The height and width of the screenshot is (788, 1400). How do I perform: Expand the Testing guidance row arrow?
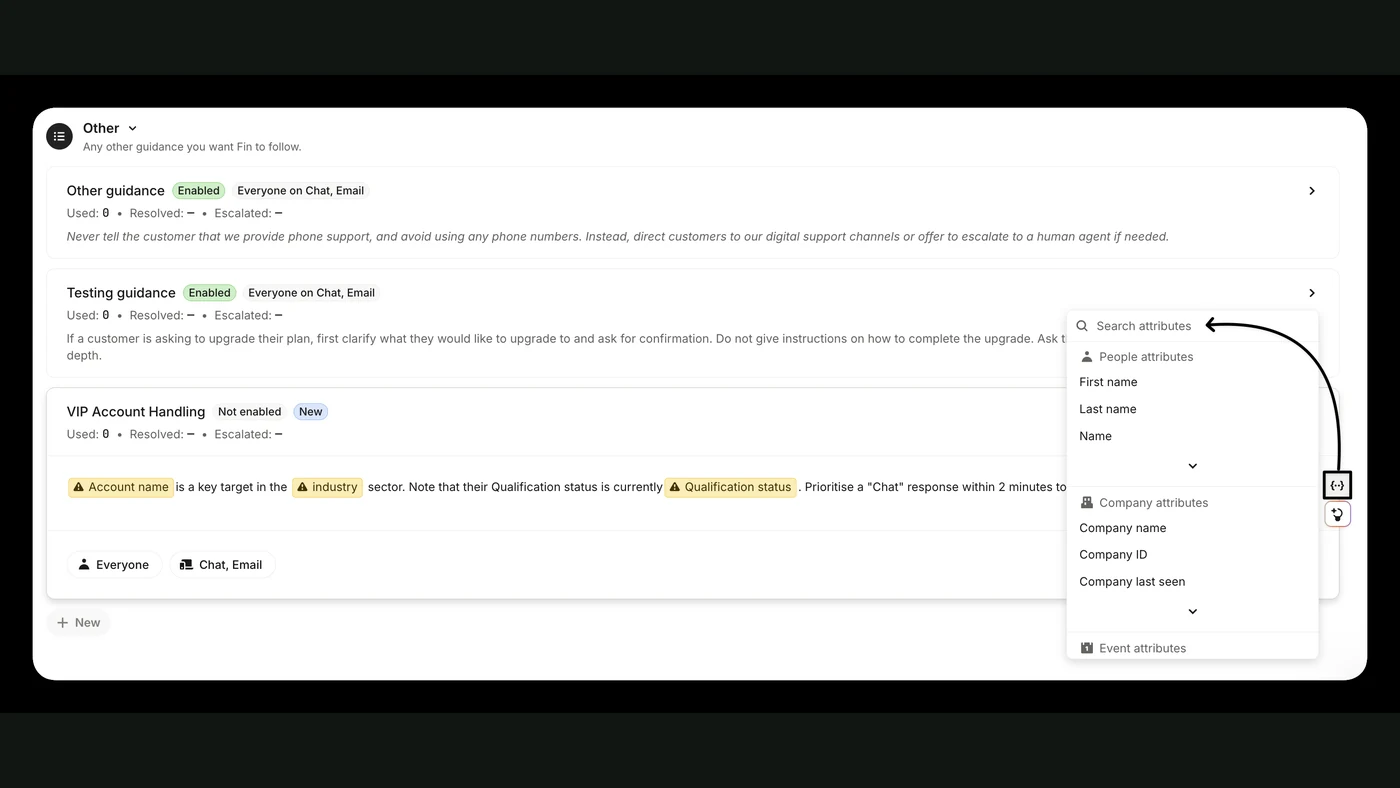(1312, 293)
